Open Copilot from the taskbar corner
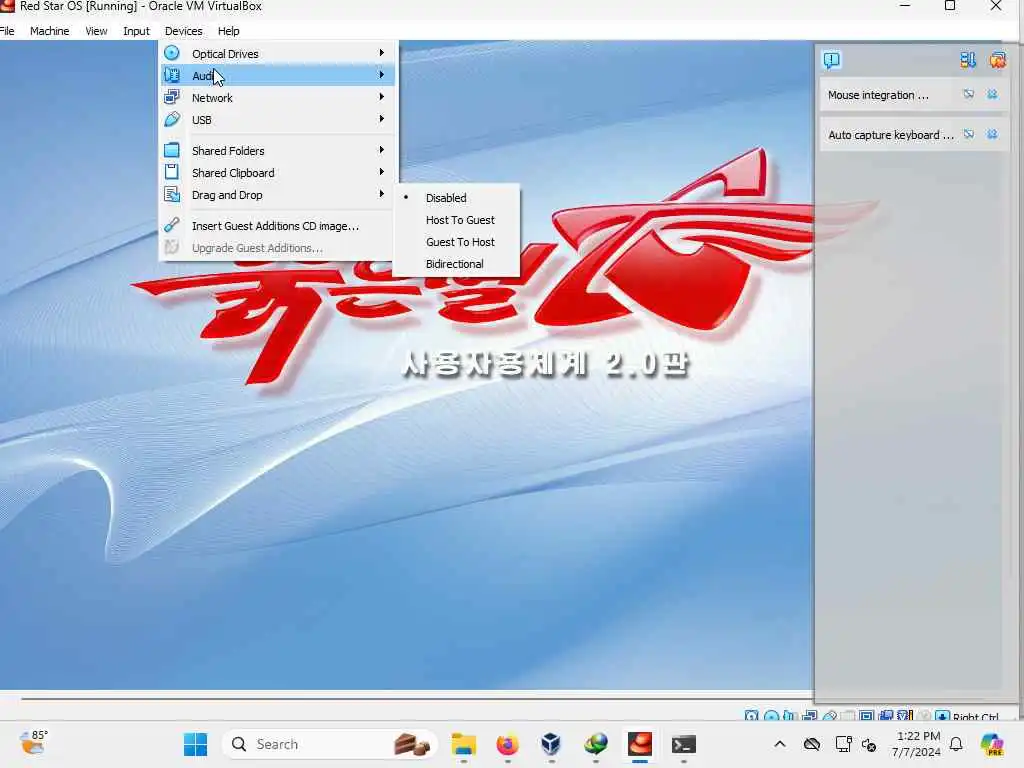This screenshot has width=1024, height=768. [x=992, y=744]
